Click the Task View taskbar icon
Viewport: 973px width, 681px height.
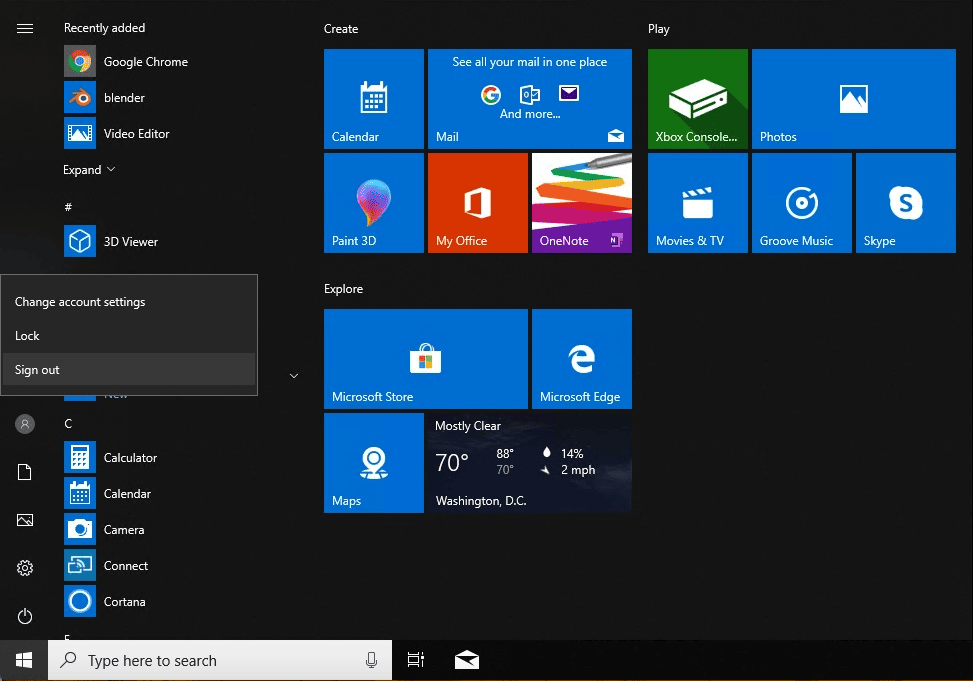415,660
